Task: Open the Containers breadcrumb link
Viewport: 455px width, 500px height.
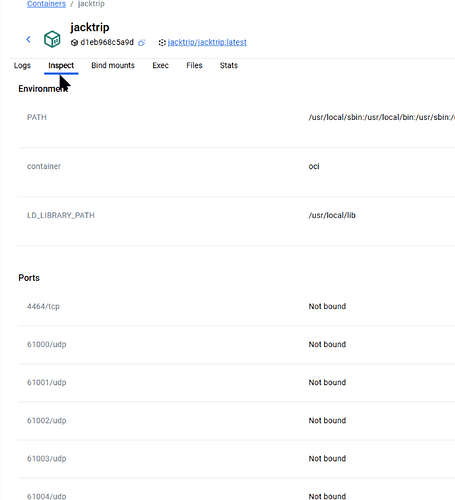Action: coord(46,4)
